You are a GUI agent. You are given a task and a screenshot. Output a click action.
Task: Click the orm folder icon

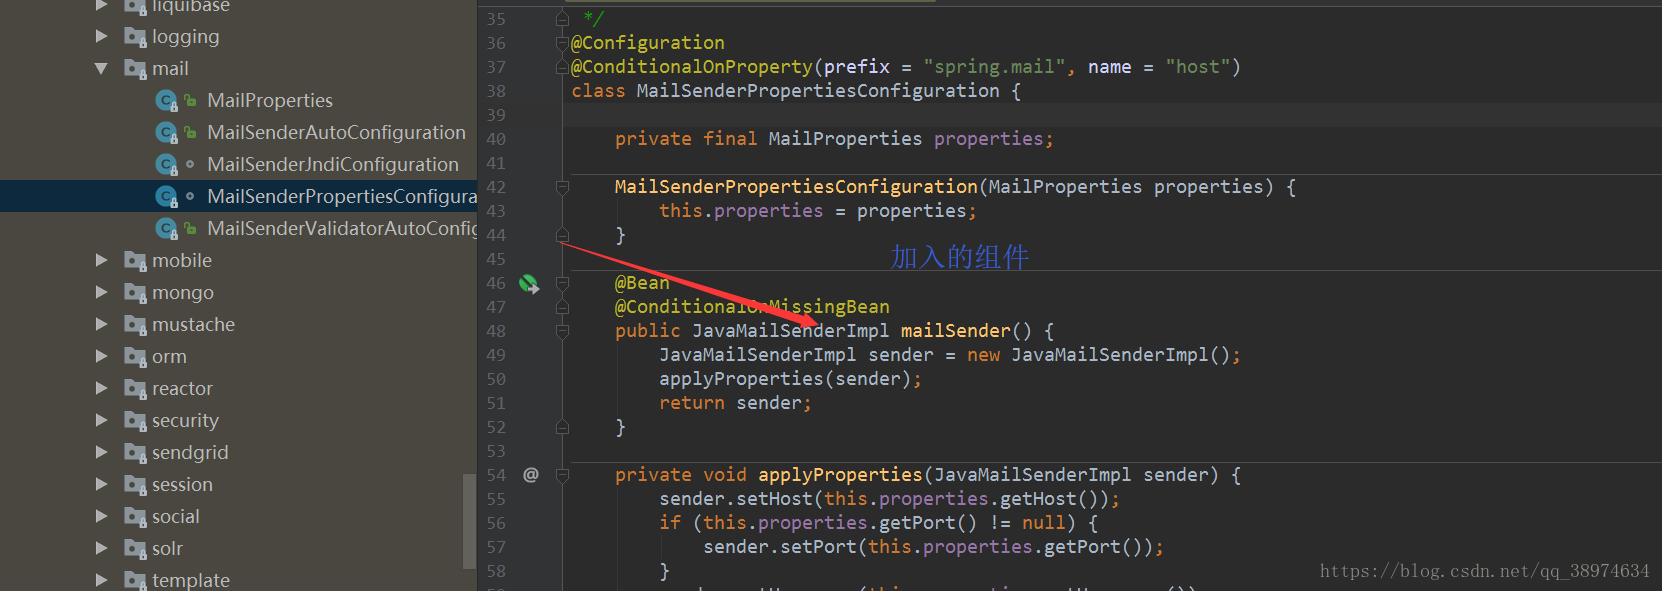pyautogui.click(x=135, y=357)
